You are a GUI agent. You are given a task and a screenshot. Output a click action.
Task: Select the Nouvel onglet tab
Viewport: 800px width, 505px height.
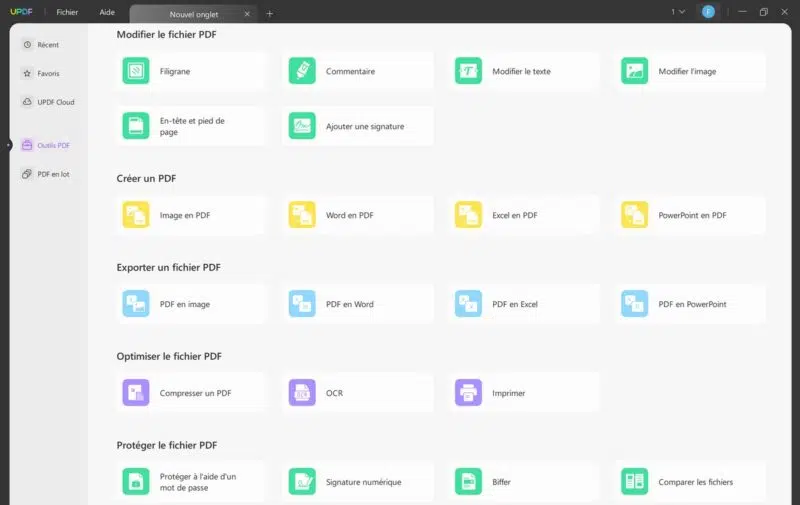click(193, 14)
